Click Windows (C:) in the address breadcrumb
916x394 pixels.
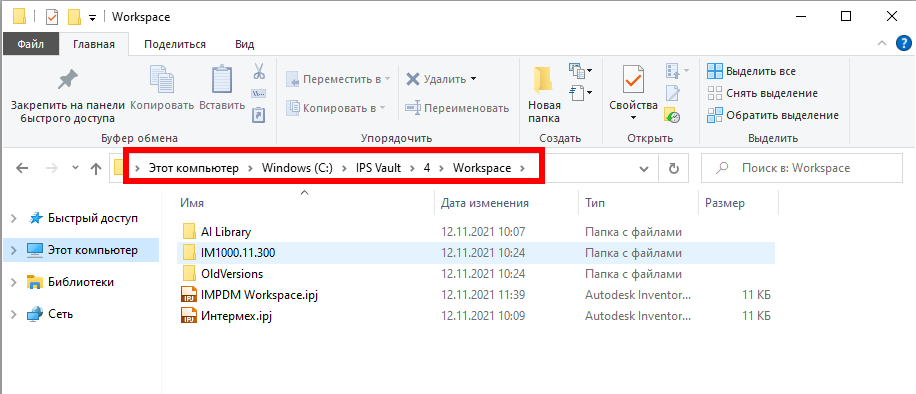[297, 168]
